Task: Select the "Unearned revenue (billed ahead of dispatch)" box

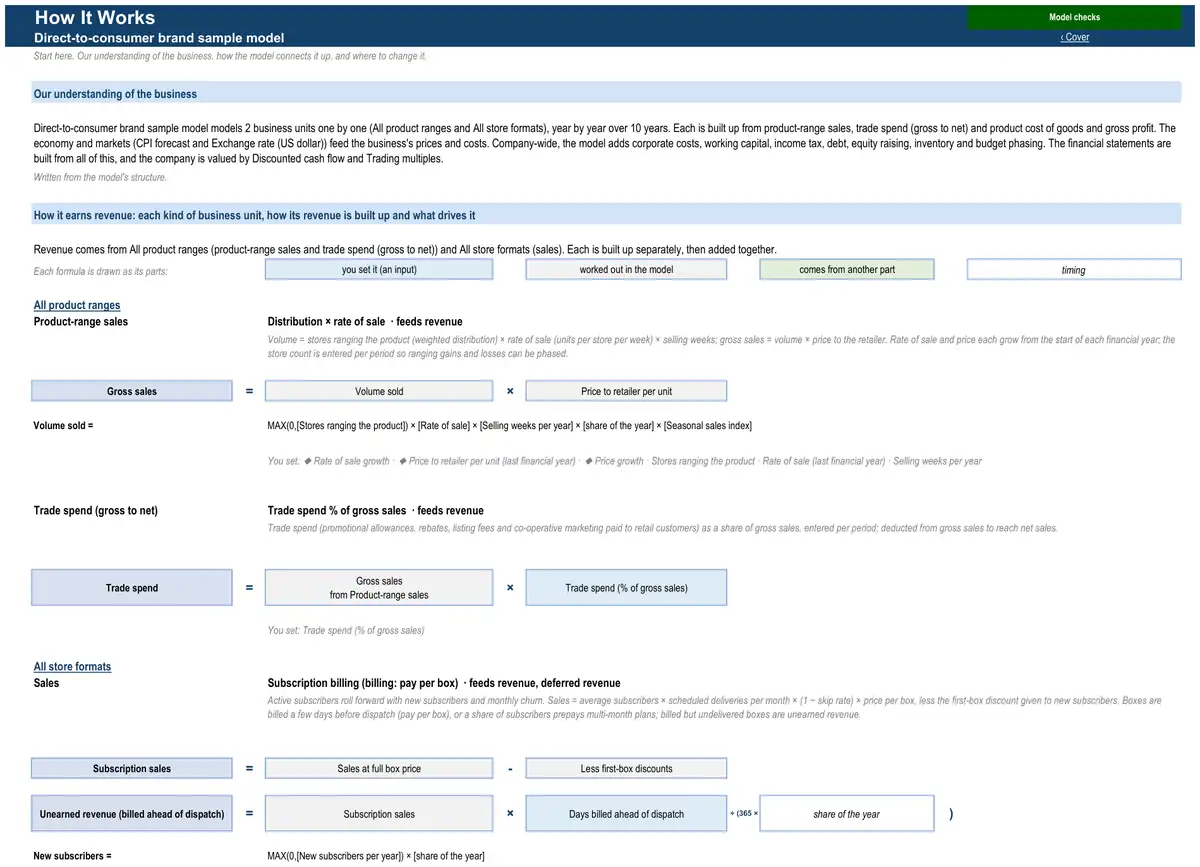Action: coord(132,814)
